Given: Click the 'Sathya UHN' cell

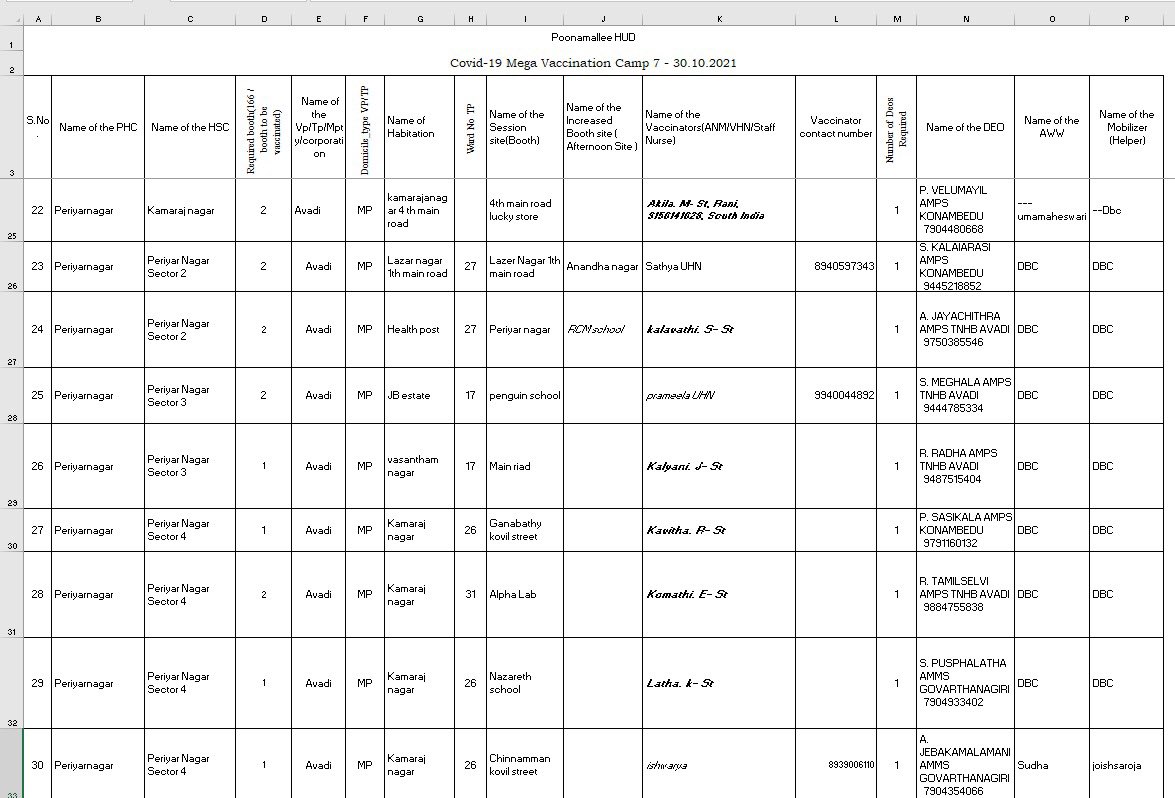Looking at the screenshot, I should tap(719, 267).
